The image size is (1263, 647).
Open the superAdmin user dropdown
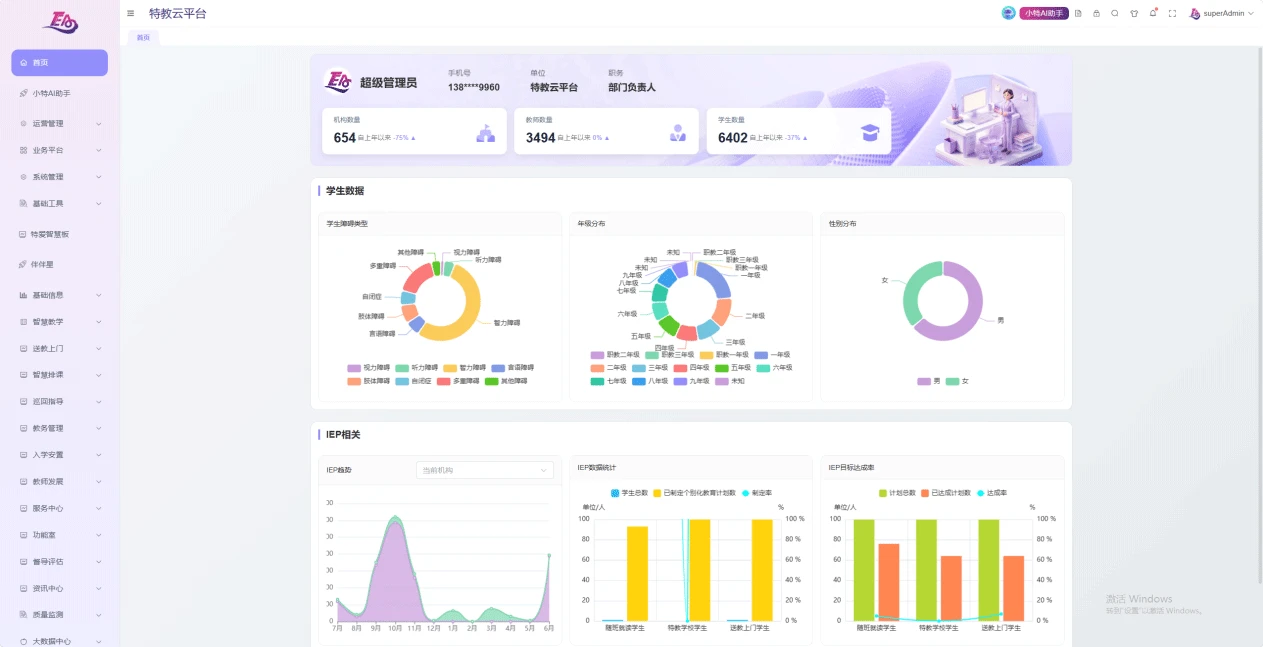(x=1222, y=13)
